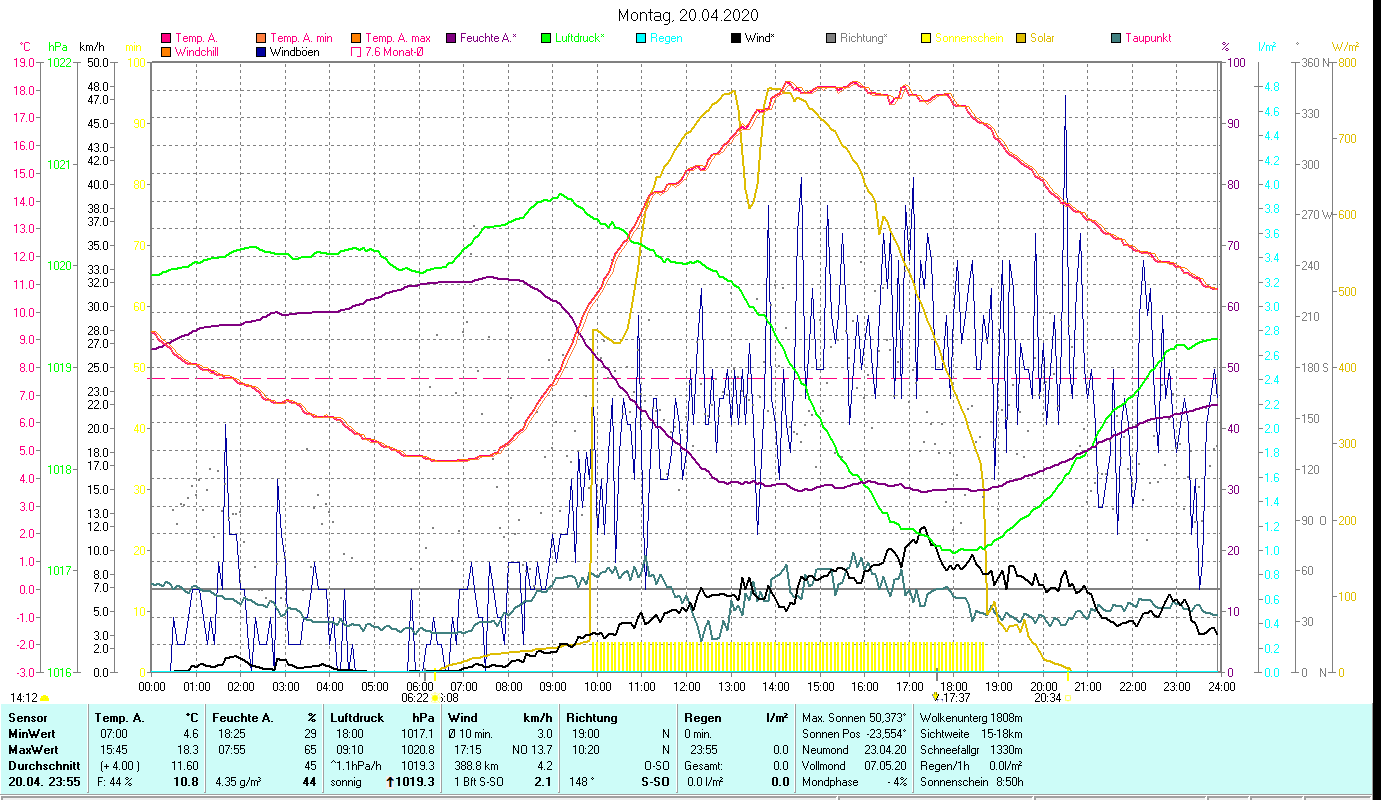Click the black Wind legend square
Viewport: 1381px width, 800px height.
click(736, 38)
